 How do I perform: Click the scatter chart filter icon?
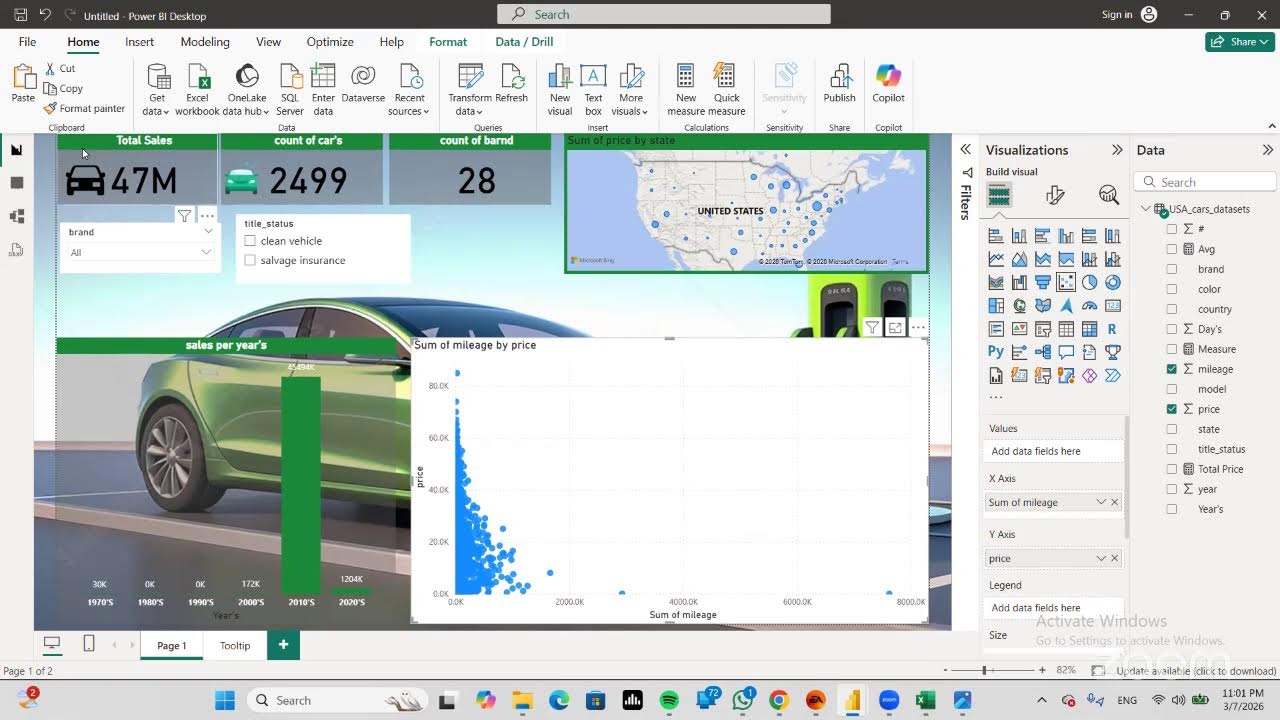[x=872, y=328]
